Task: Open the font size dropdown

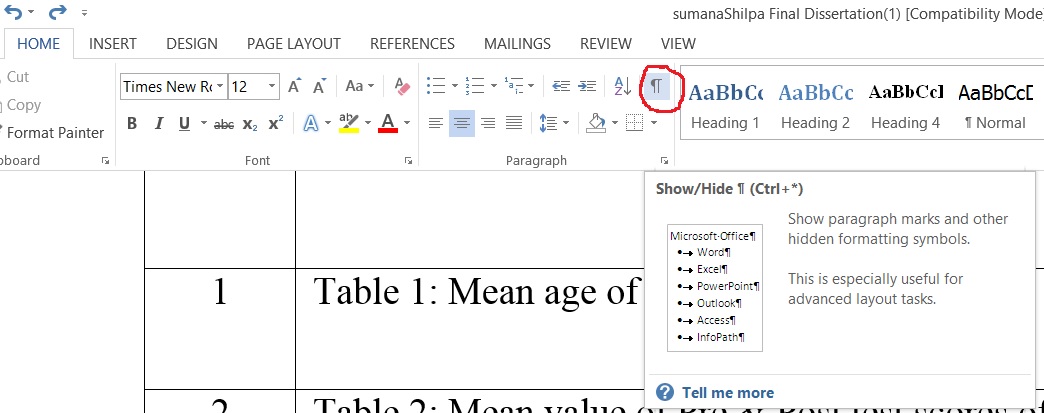Action: coord(272,87)
